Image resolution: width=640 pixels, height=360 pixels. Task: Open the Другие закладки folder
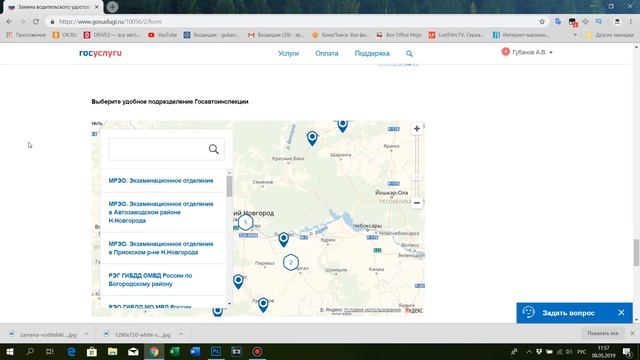610,35
